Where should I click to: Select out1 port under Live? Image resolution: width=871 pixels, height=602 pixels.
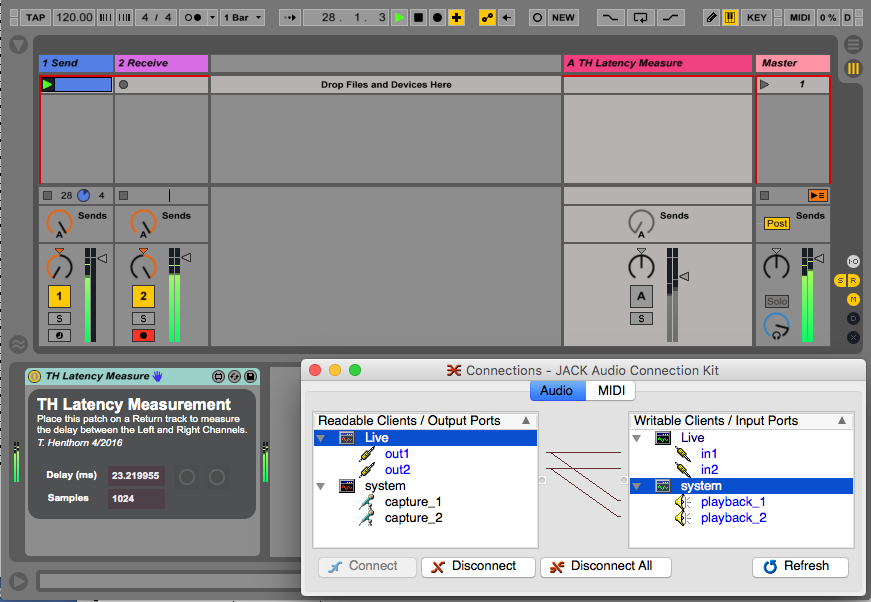tap(397, 454)
